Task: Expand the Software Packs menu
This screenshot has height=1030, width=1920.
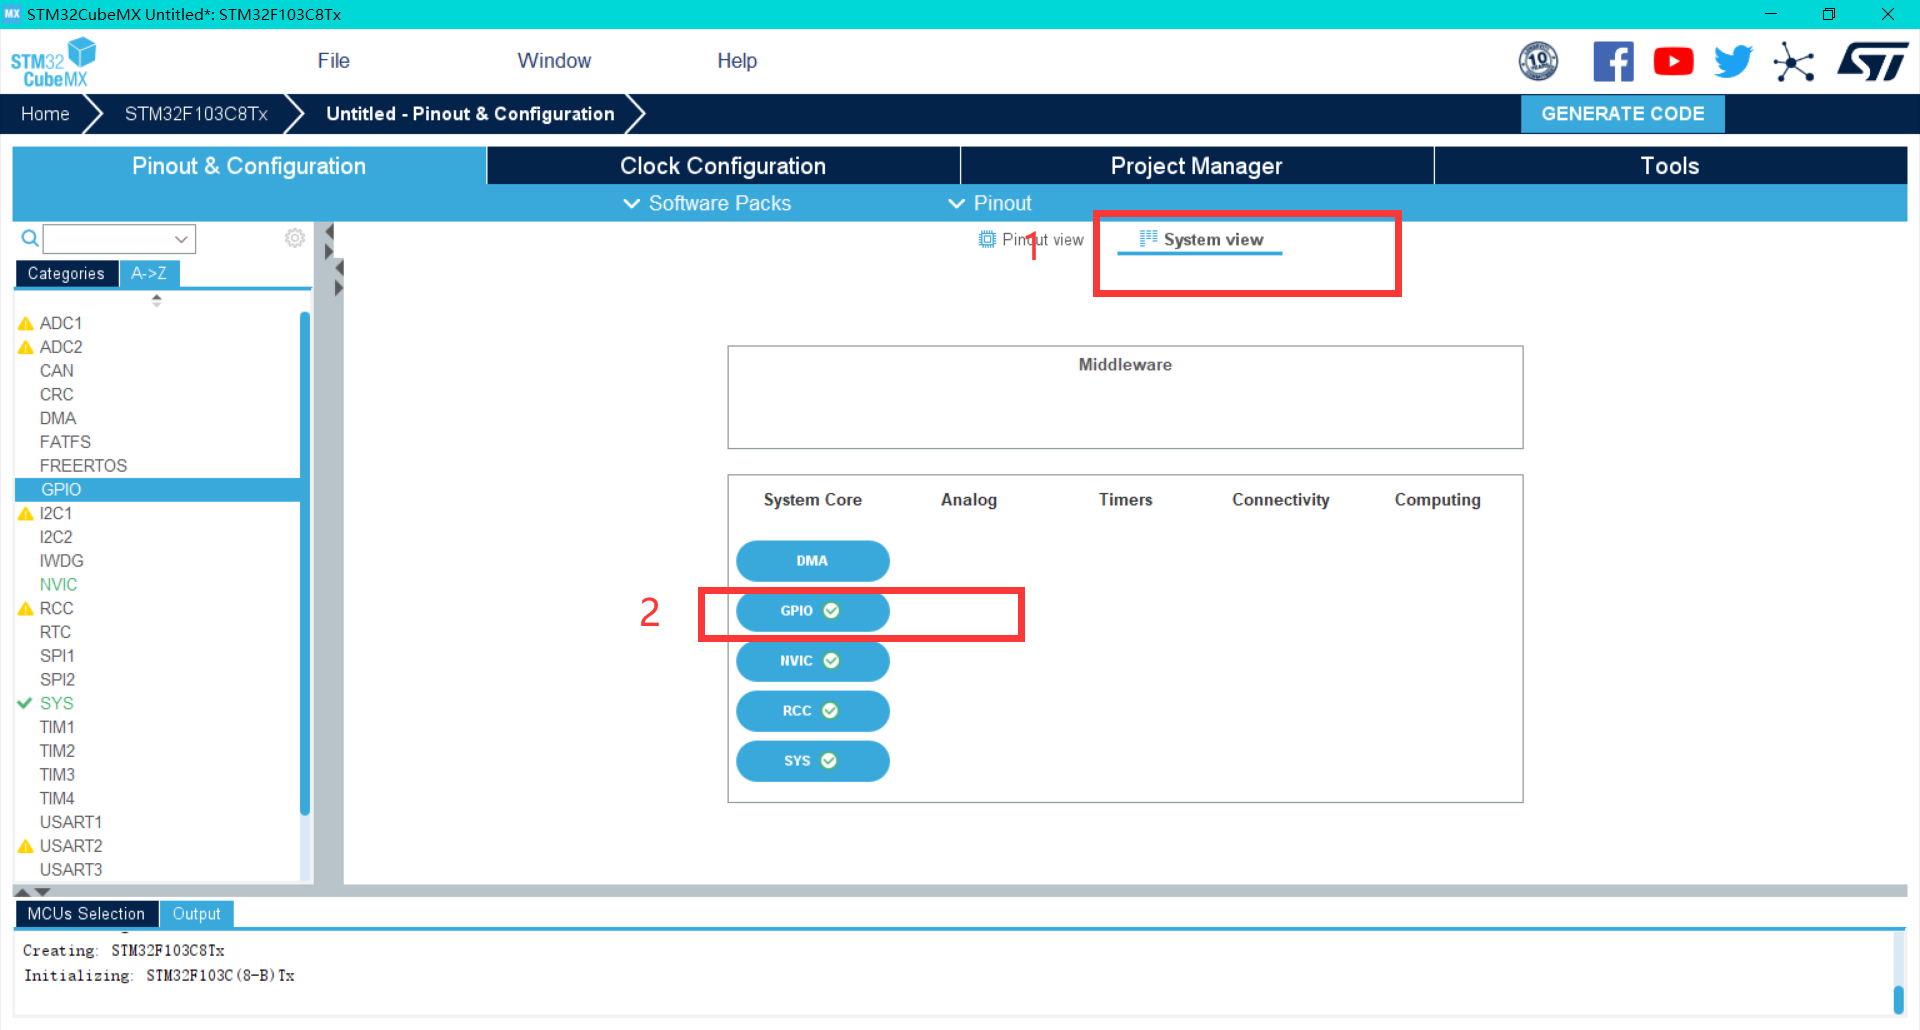Action: pos(707,203)
